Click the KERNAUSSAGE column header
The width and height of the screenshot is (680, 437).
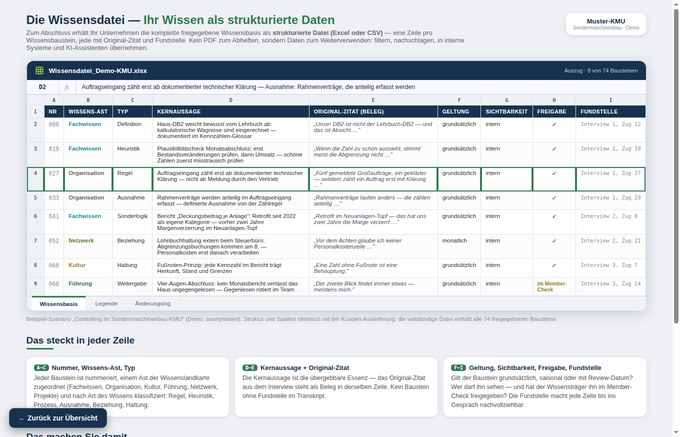[x=231, y=111]
